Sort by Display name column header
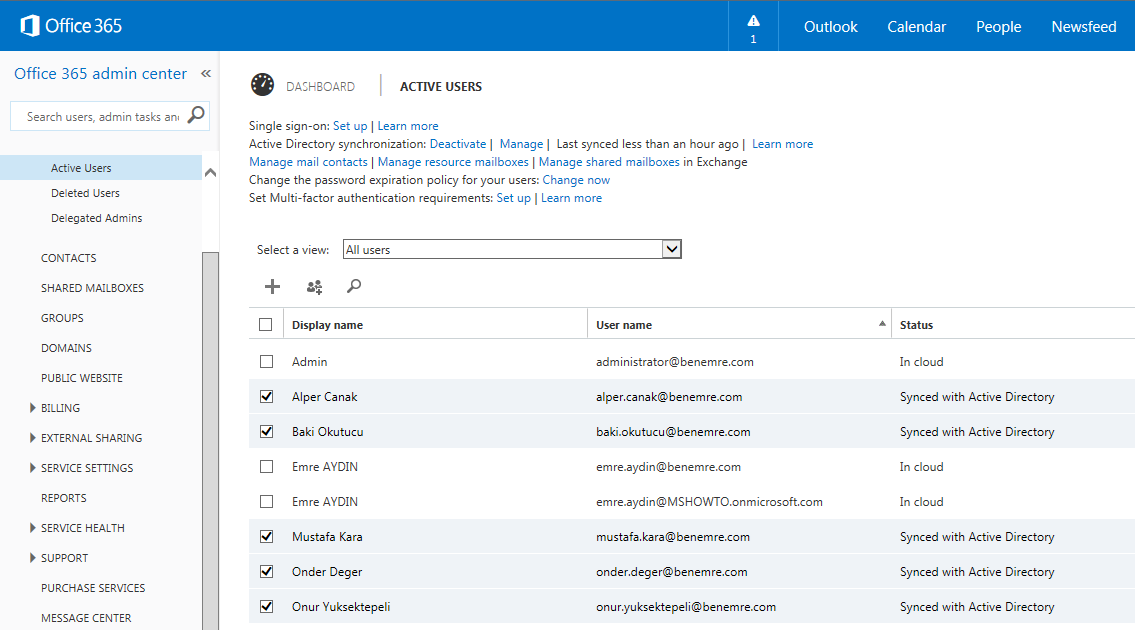This screenshot has width=1135, height=630. [327, 325]
